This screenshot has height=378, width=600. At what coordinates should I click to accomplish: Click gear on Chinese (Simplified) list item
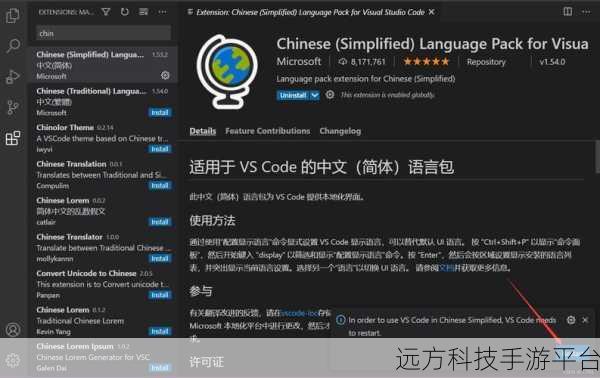tap(165, 75)
